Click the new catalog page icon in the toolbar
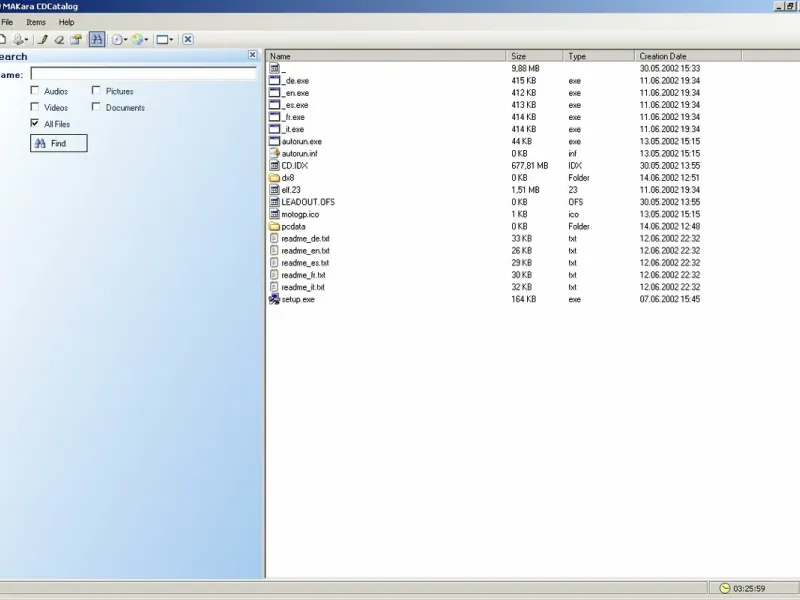800x600 pixels. point(3,39)
